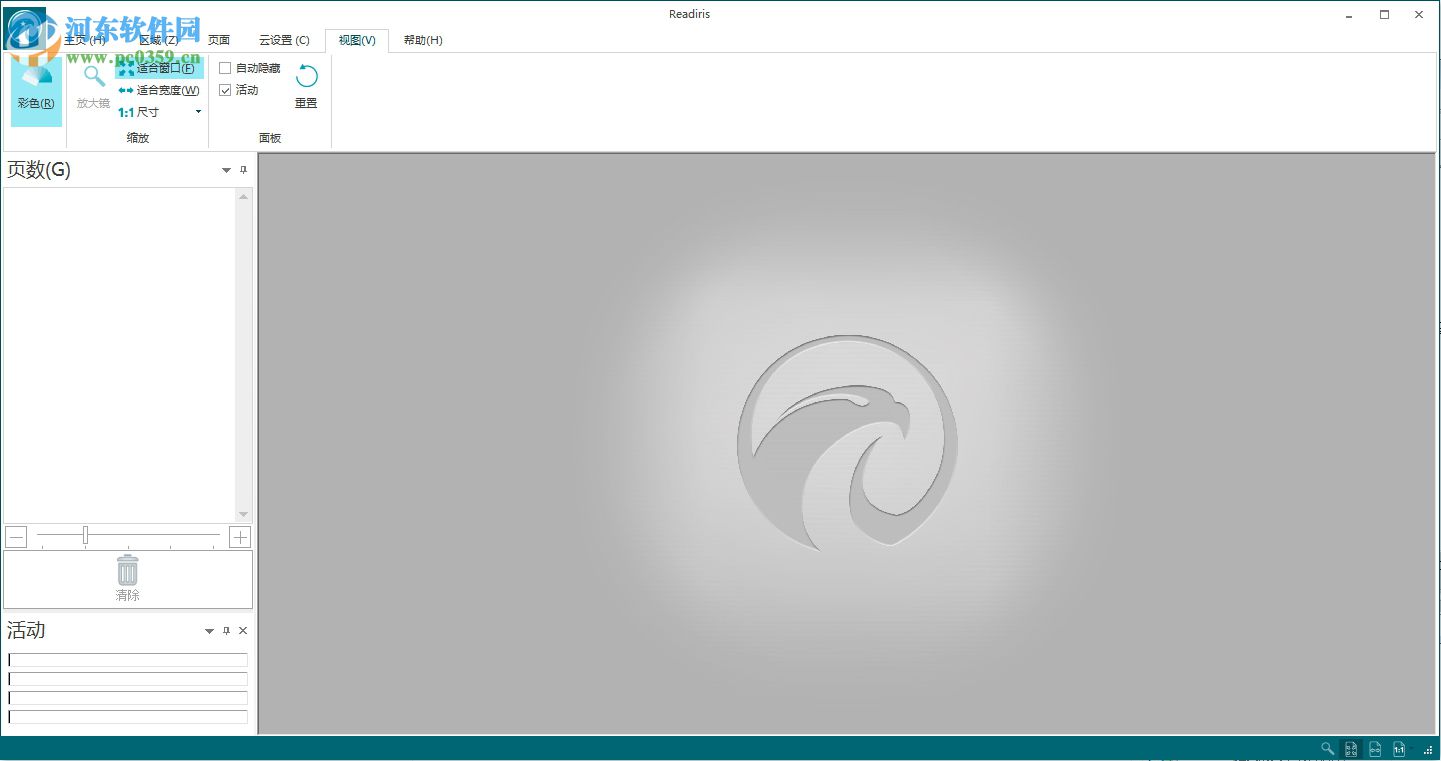The image size is (1441, 761).
Task: Click the 清除 trash clear button
Action: tap(128, 579)
